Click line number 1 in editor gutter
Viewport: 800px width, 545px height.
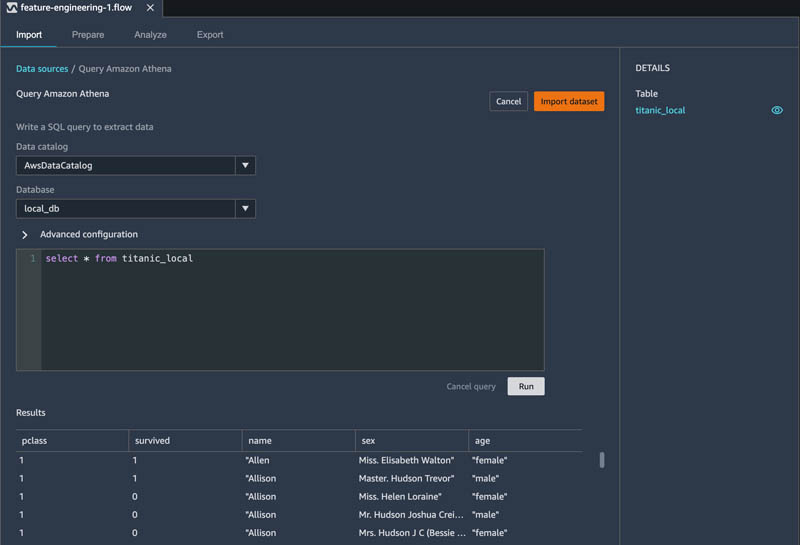(33, 258)
